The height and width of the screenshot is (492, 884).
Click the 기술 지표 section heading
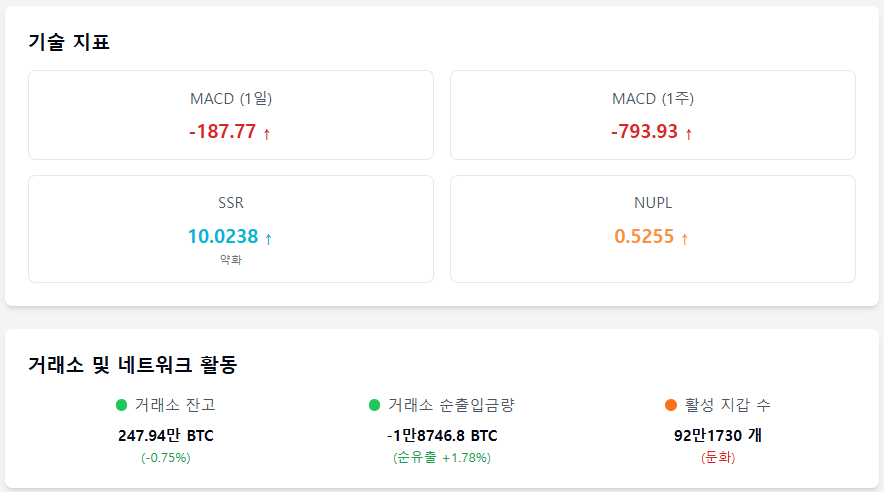[x=69, y=42]
